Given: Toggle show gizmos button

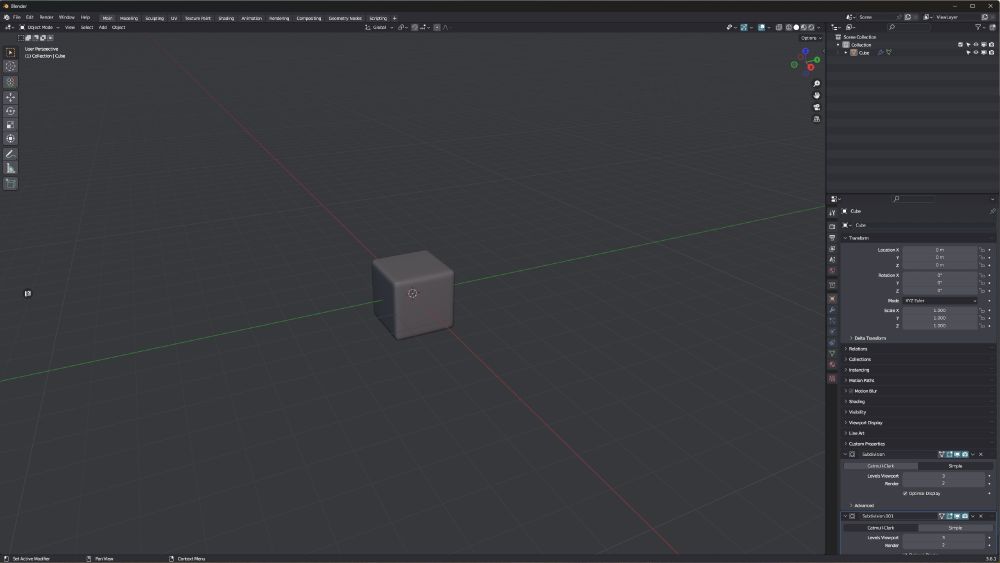Looking at the screenshot, I should [x=744, y=27].
